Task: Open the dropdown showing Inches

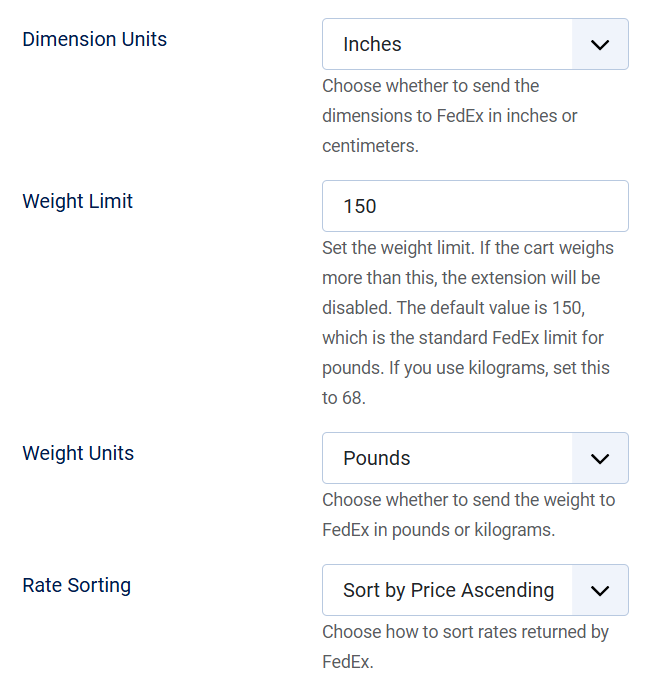Action: tap(447, 44)
